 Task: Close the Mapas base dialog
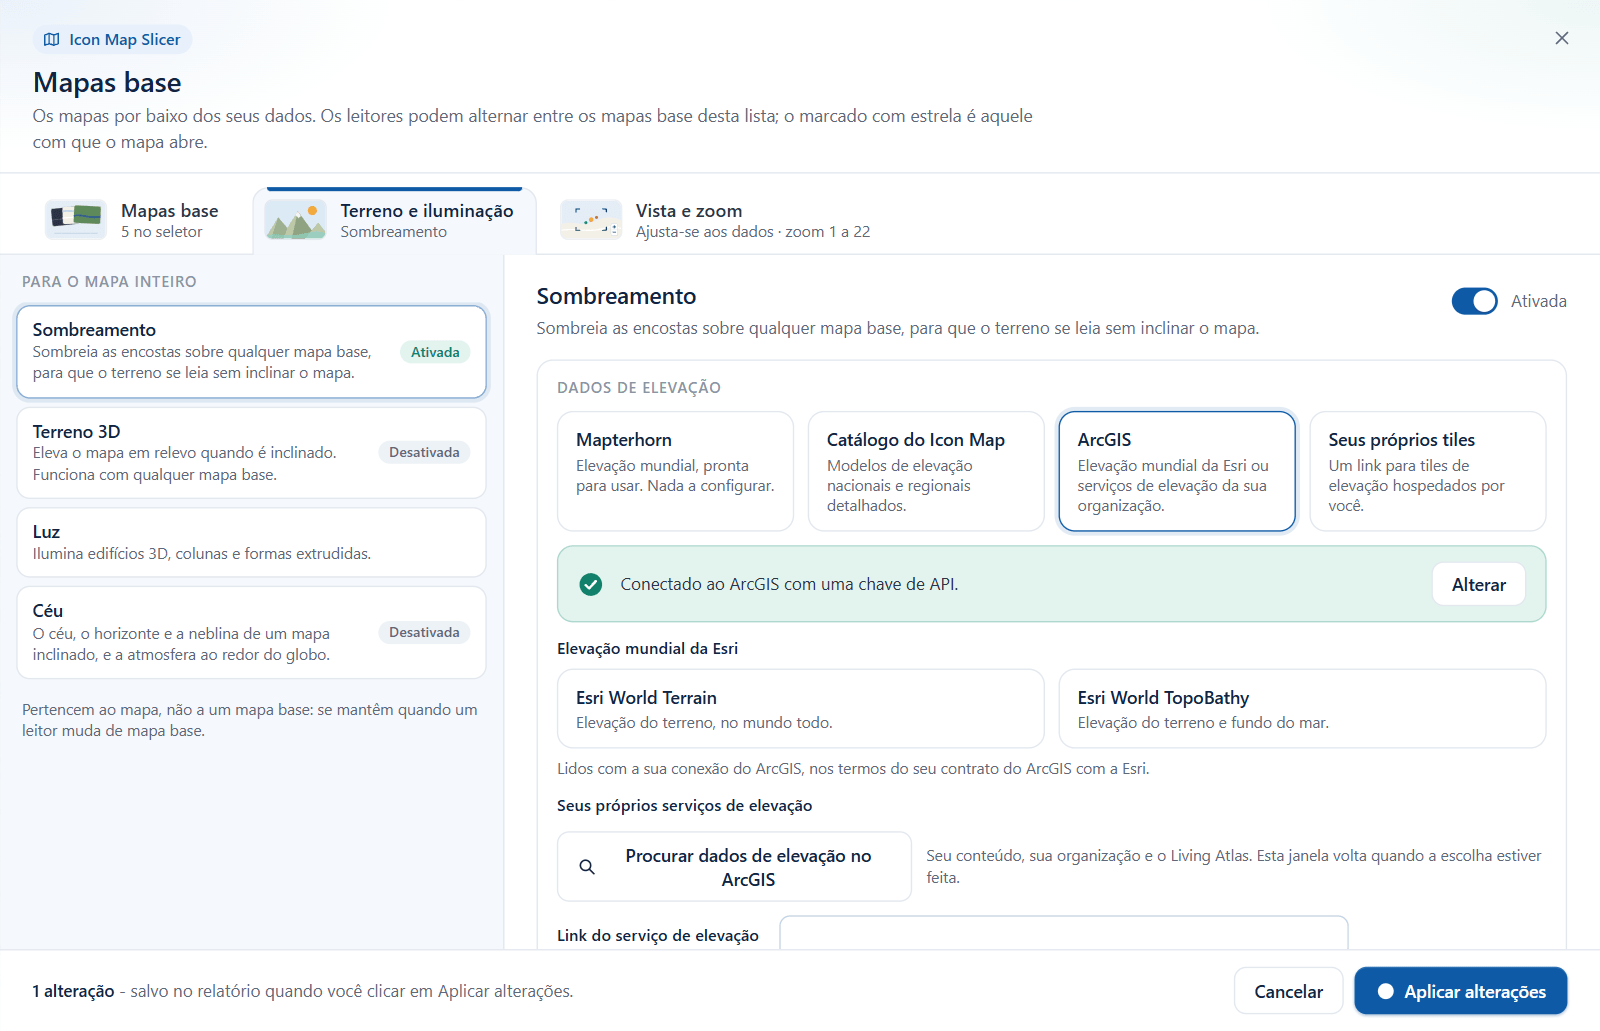pos(1561,38)
